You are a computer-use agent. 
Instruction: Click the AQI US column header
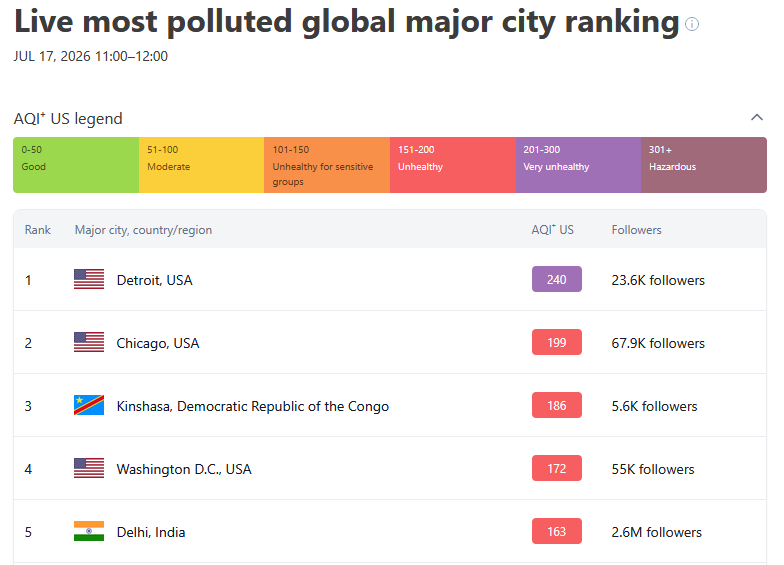(552, 230)
